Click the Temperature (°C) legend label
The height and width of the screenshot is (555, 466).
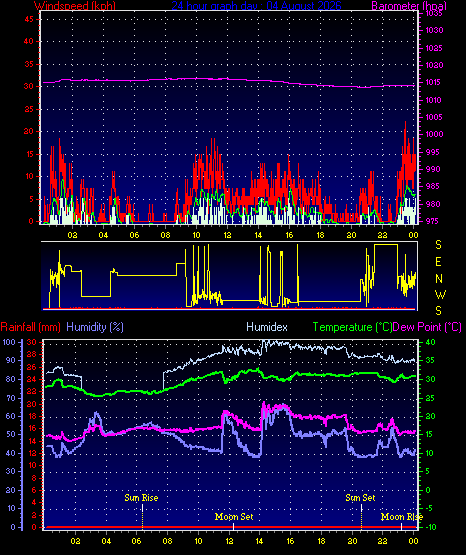(352, 327)
